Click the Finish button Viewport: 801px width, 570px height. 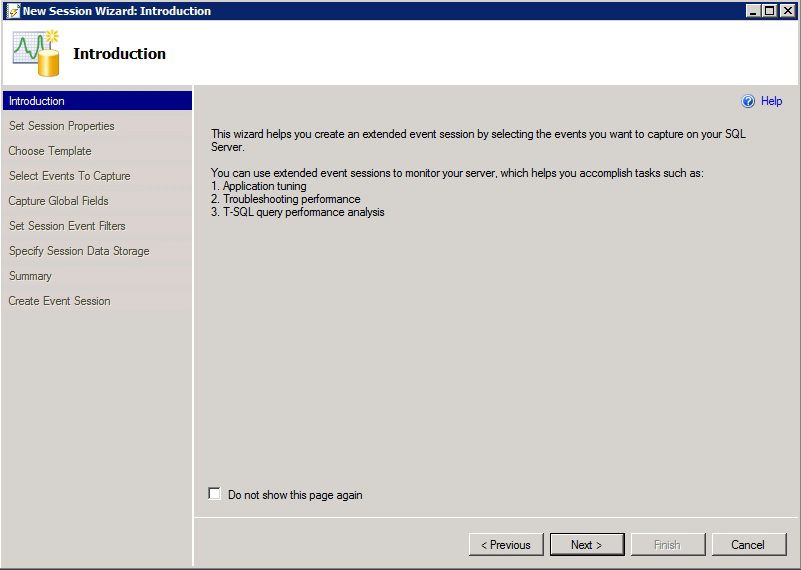(x=668, y=544)
